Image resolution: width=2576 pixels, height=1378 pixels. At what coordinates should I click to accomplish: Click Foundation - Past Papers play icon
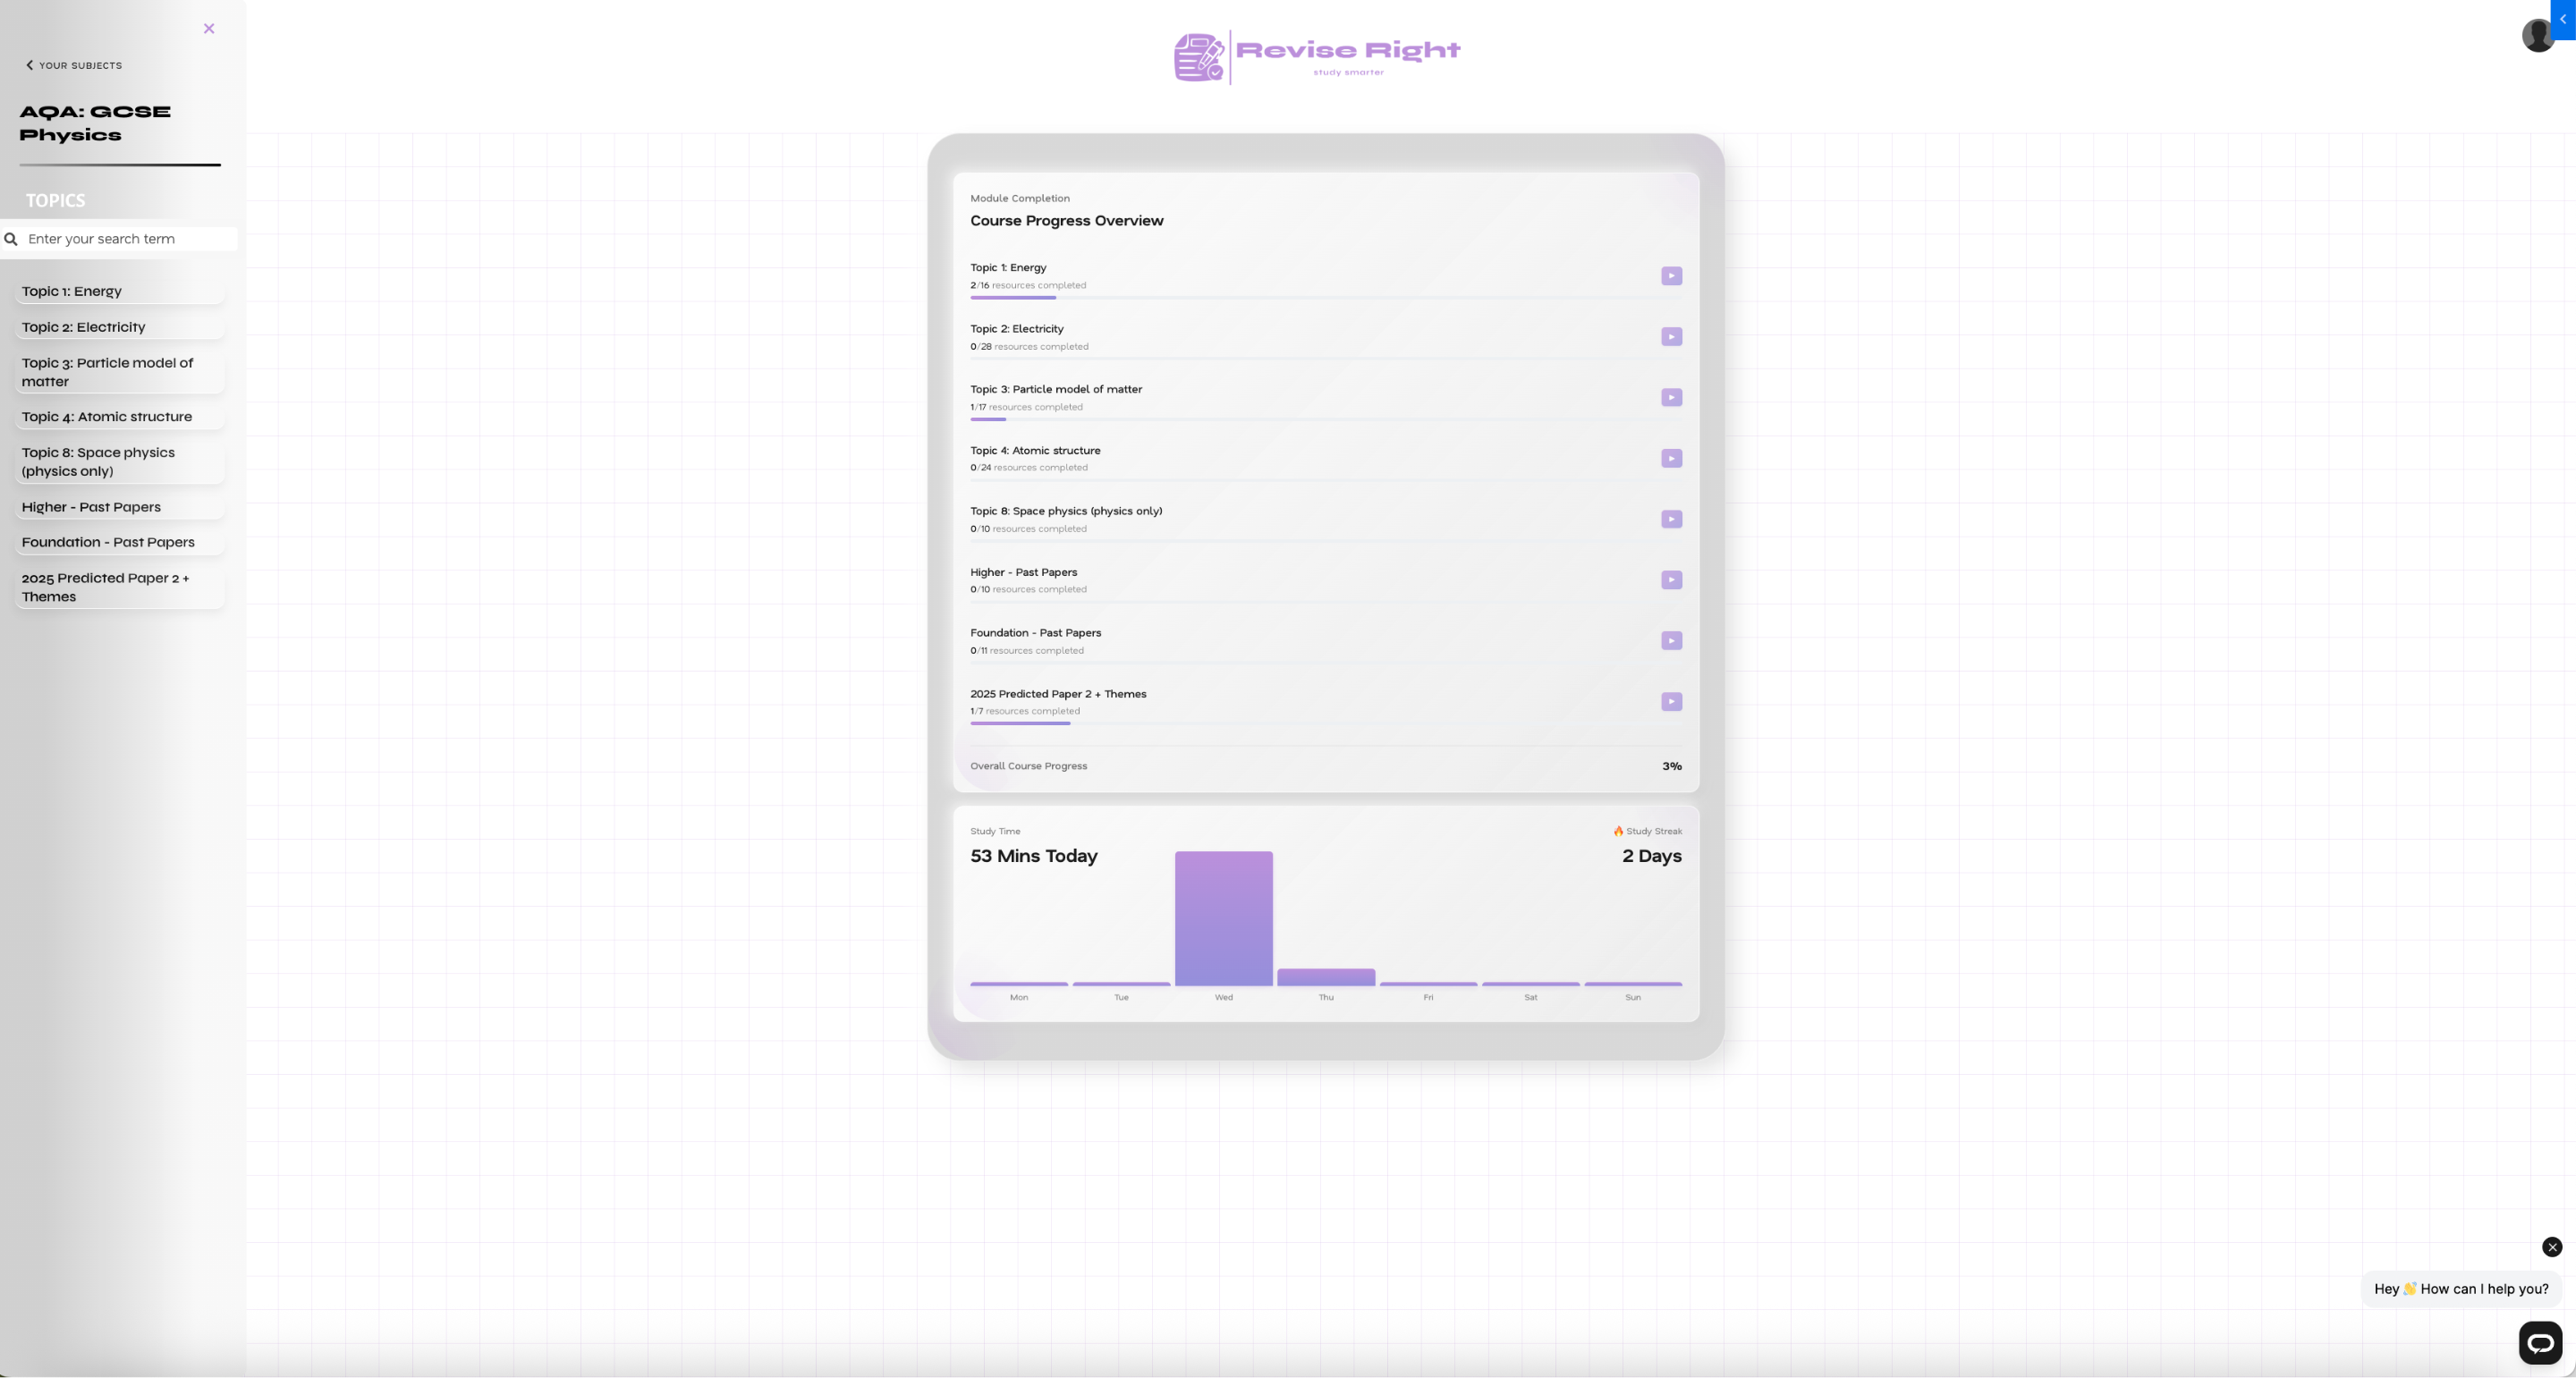click(x=1671, y=641)
